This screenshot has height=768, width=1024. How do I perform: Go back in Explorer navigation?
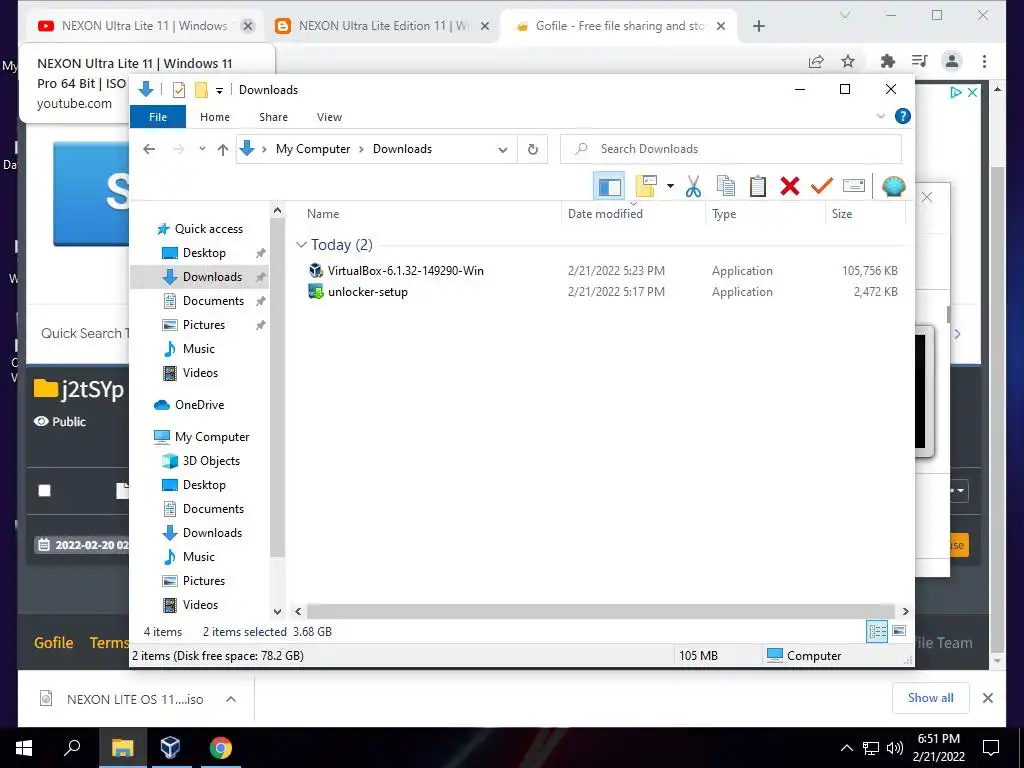click(x=149, y=150)
